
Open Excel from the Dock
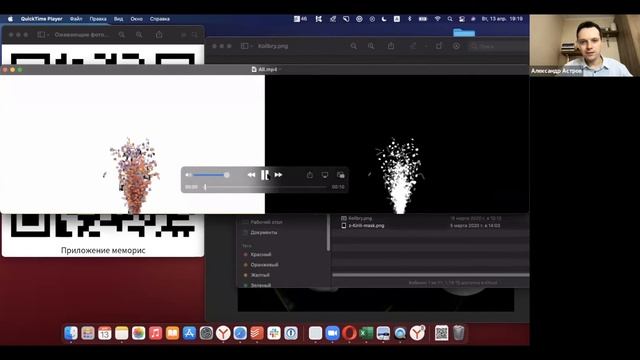[366, 333]
